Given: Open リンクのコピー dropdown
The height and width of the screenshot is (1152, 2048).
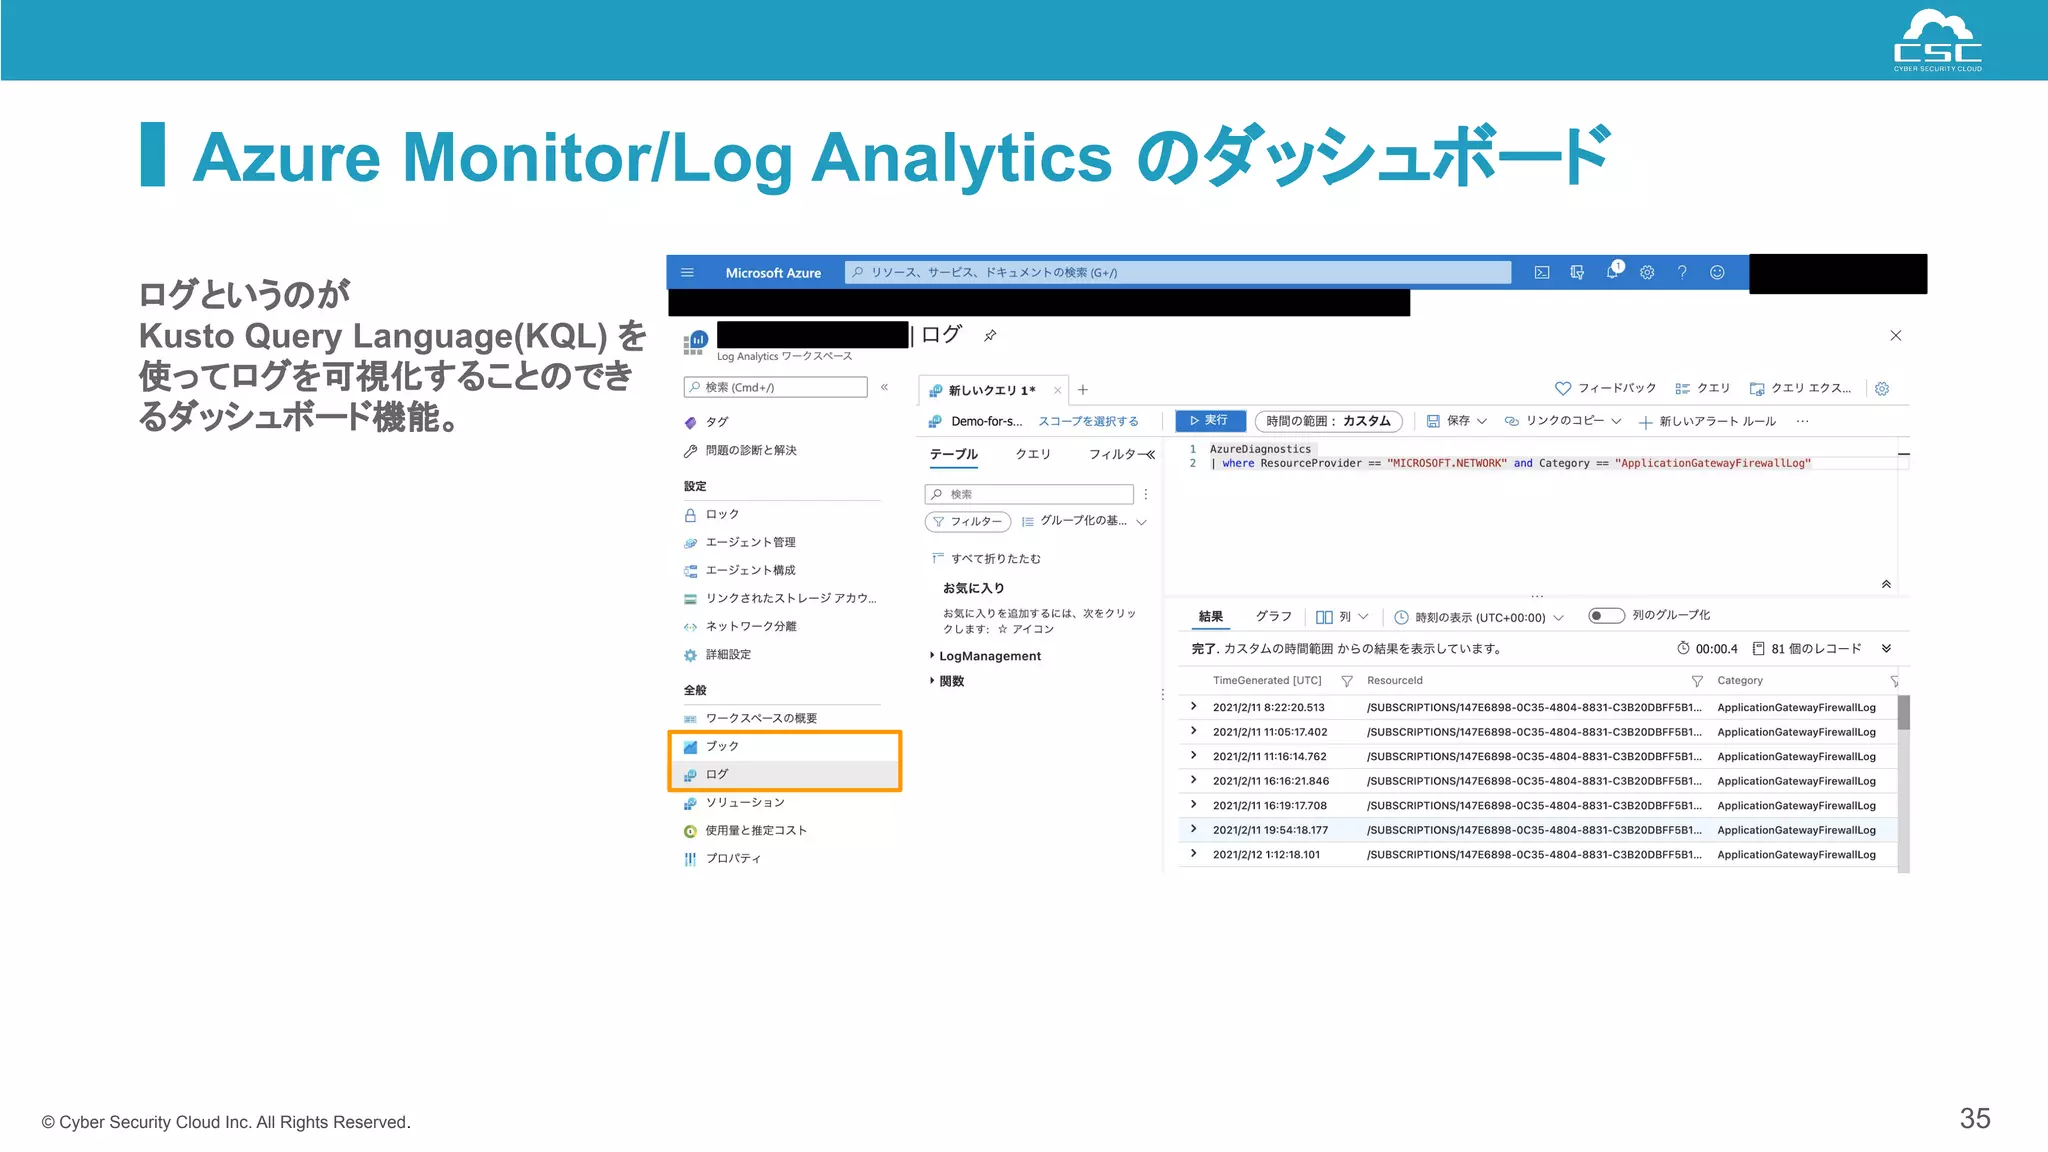Looking at the screenshot, I should (1563, 421).
